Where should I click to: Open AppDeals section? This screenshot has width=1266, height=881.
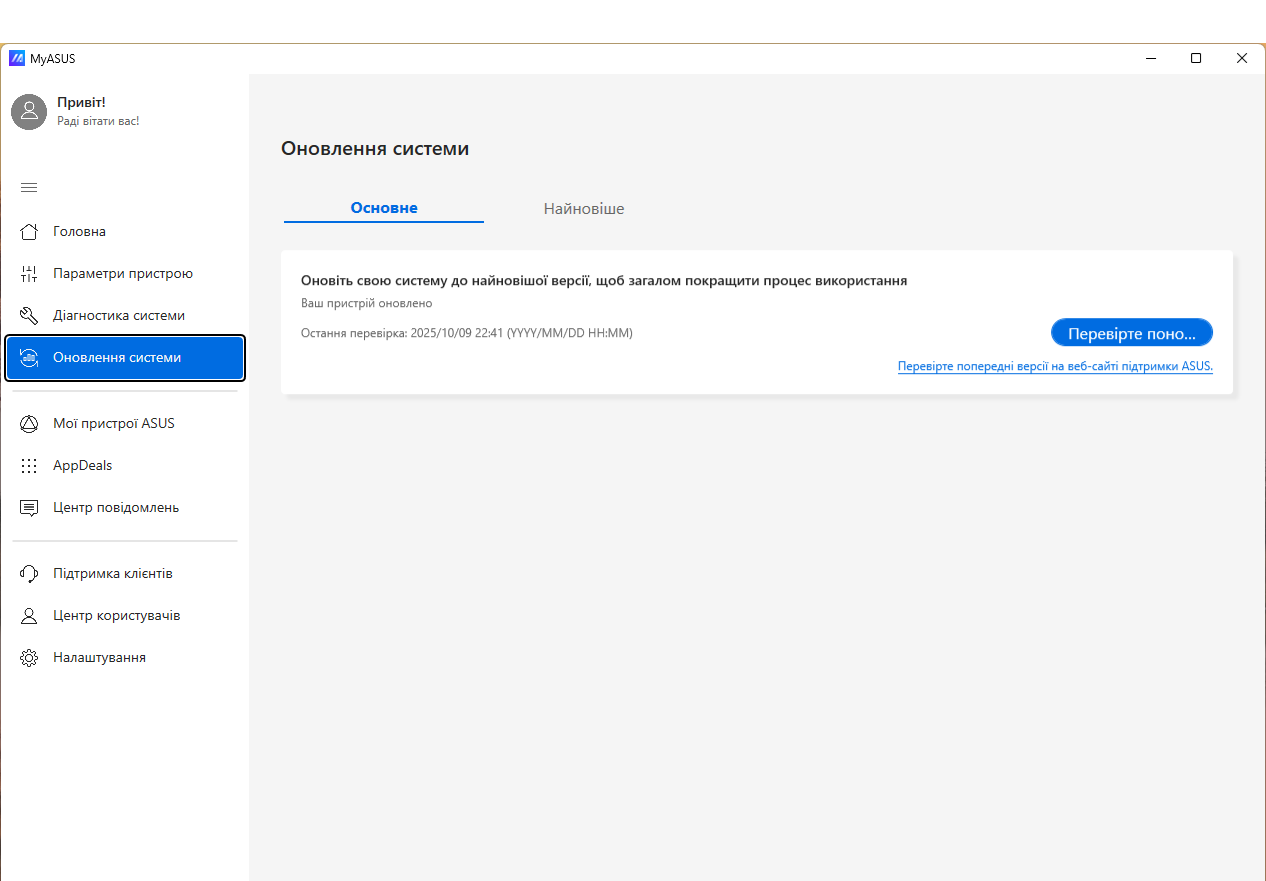[125, 466]
